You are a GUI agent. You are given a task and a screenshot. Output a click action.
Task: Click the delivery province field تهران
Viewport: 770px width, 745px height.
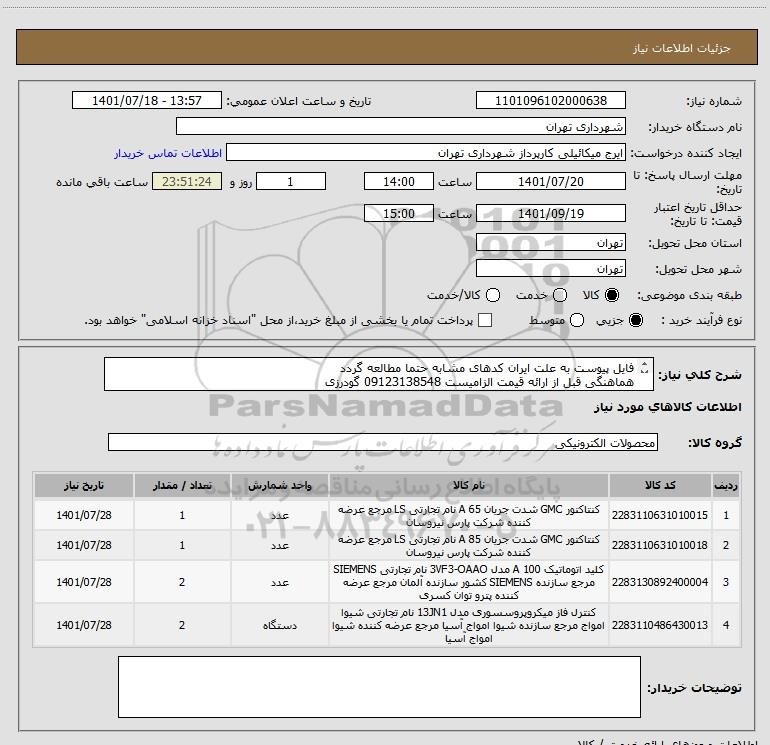(550, 242)
